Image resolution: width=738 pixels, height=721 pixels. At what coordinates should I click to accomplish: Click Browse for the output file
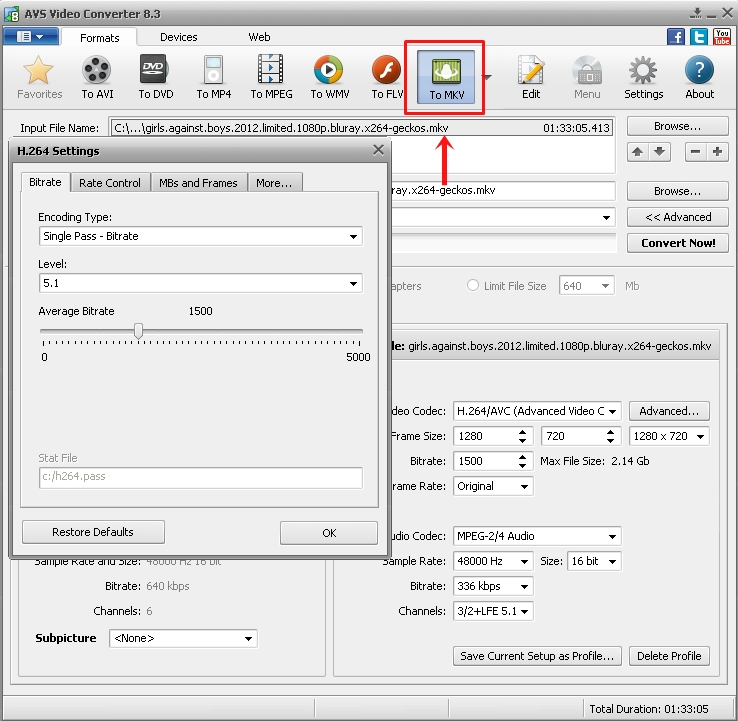coord(677,191)
